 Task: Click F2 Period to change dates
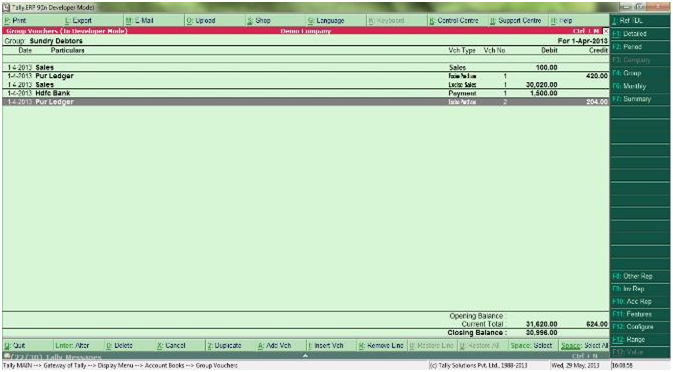coord(640,46)
